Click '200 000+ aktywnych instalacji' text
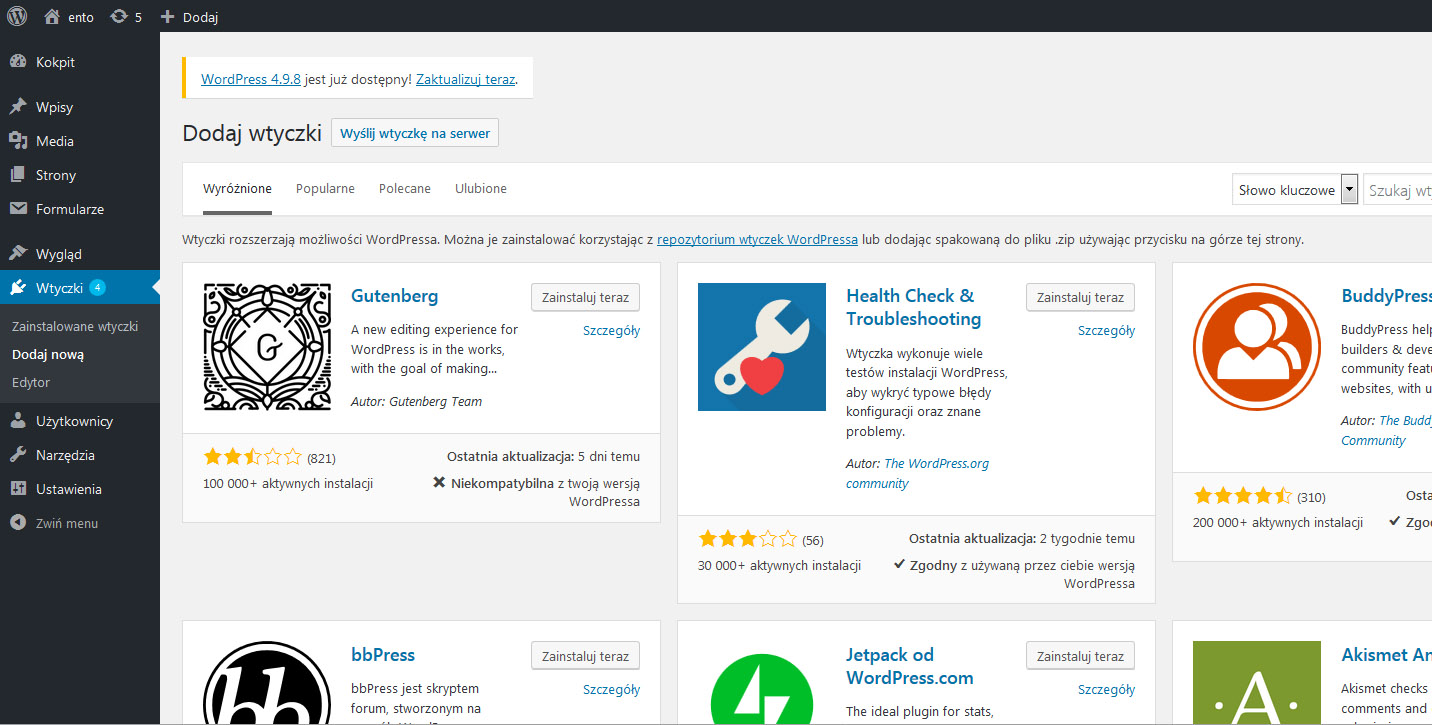 pyautogui.click(x=1278, y=522)
